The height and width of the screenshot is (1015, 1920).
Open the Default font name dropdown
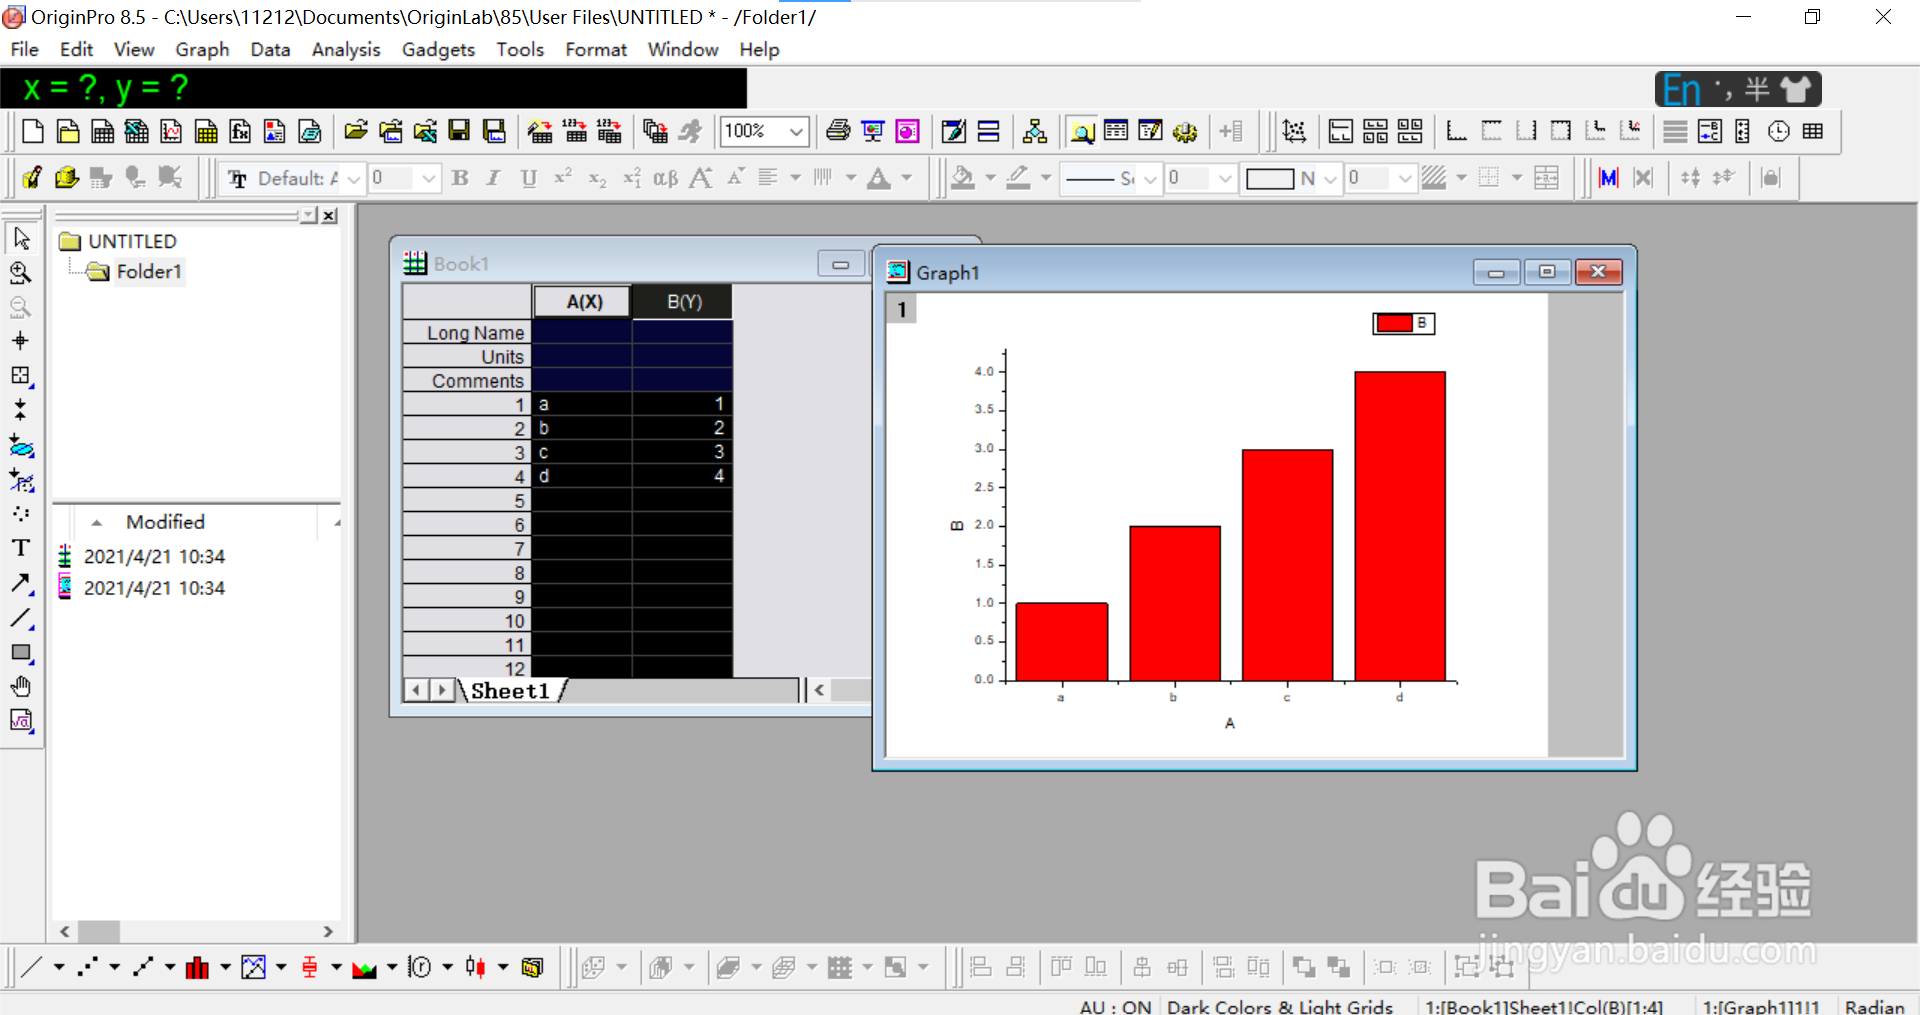[354, 178]
